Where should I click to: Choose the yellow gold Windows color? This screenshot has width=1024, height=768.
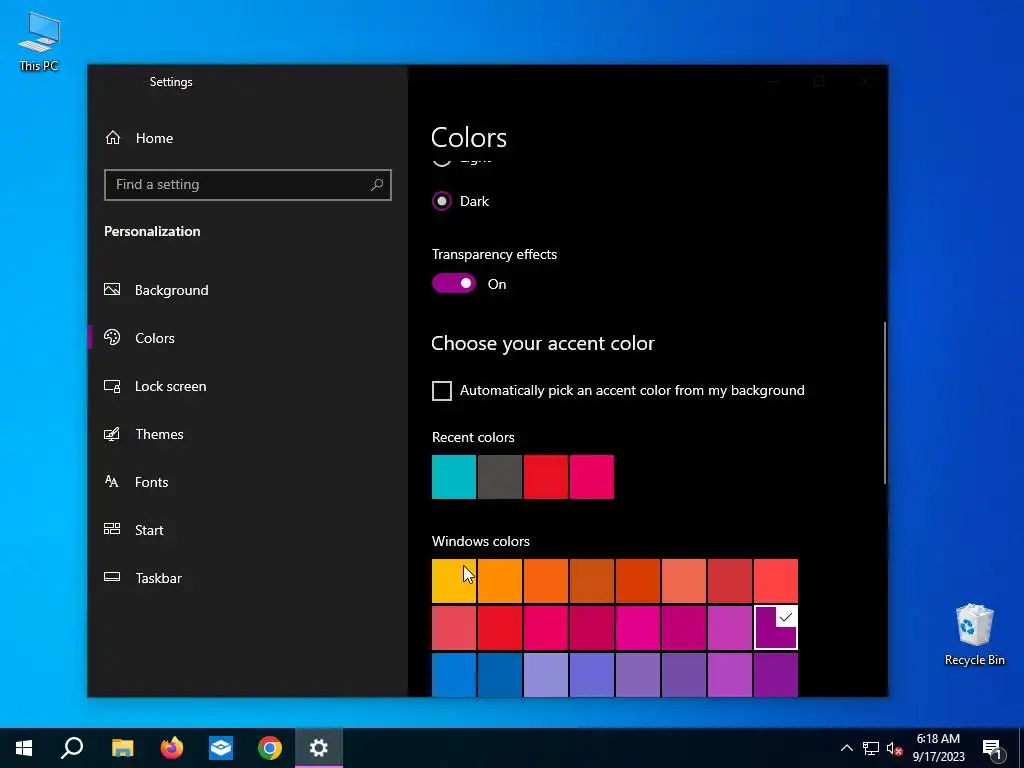[454, 581]
